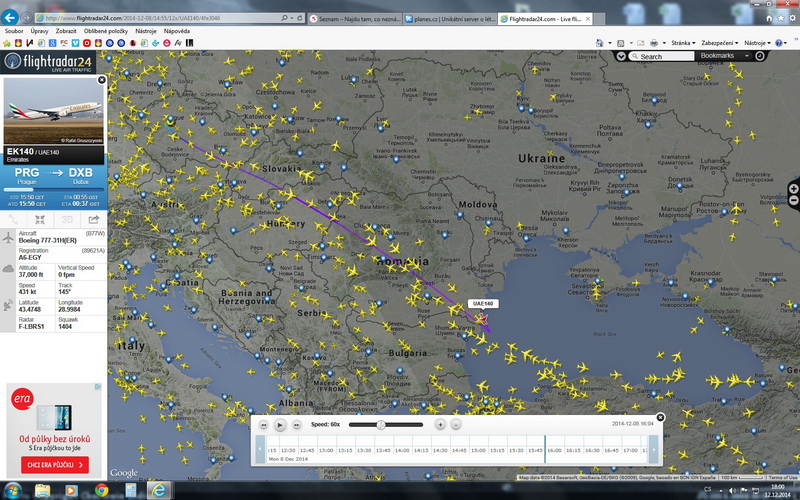Click the Google logo on map
Screen dimensions: 800x500
[x=124, y=473]
